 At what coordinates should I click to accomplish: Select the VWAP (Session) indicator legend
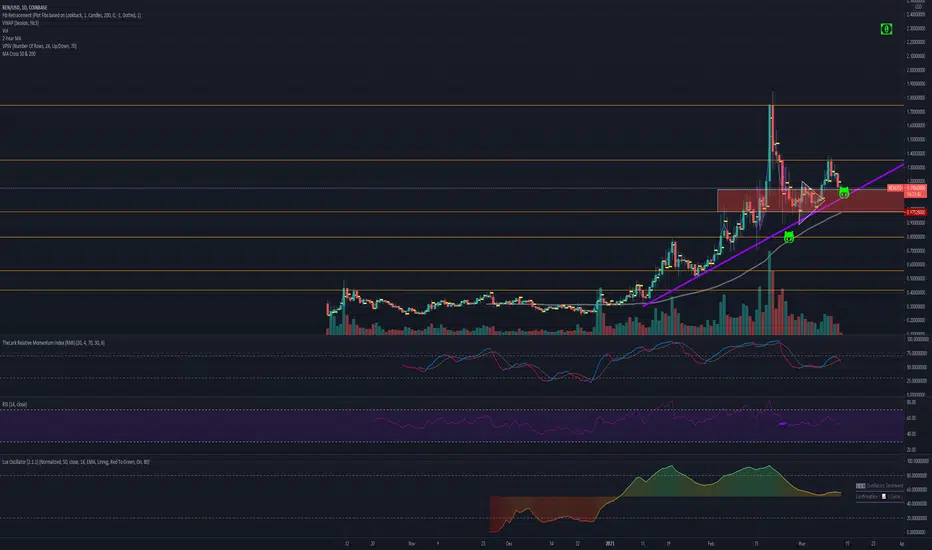coord(20,23)
